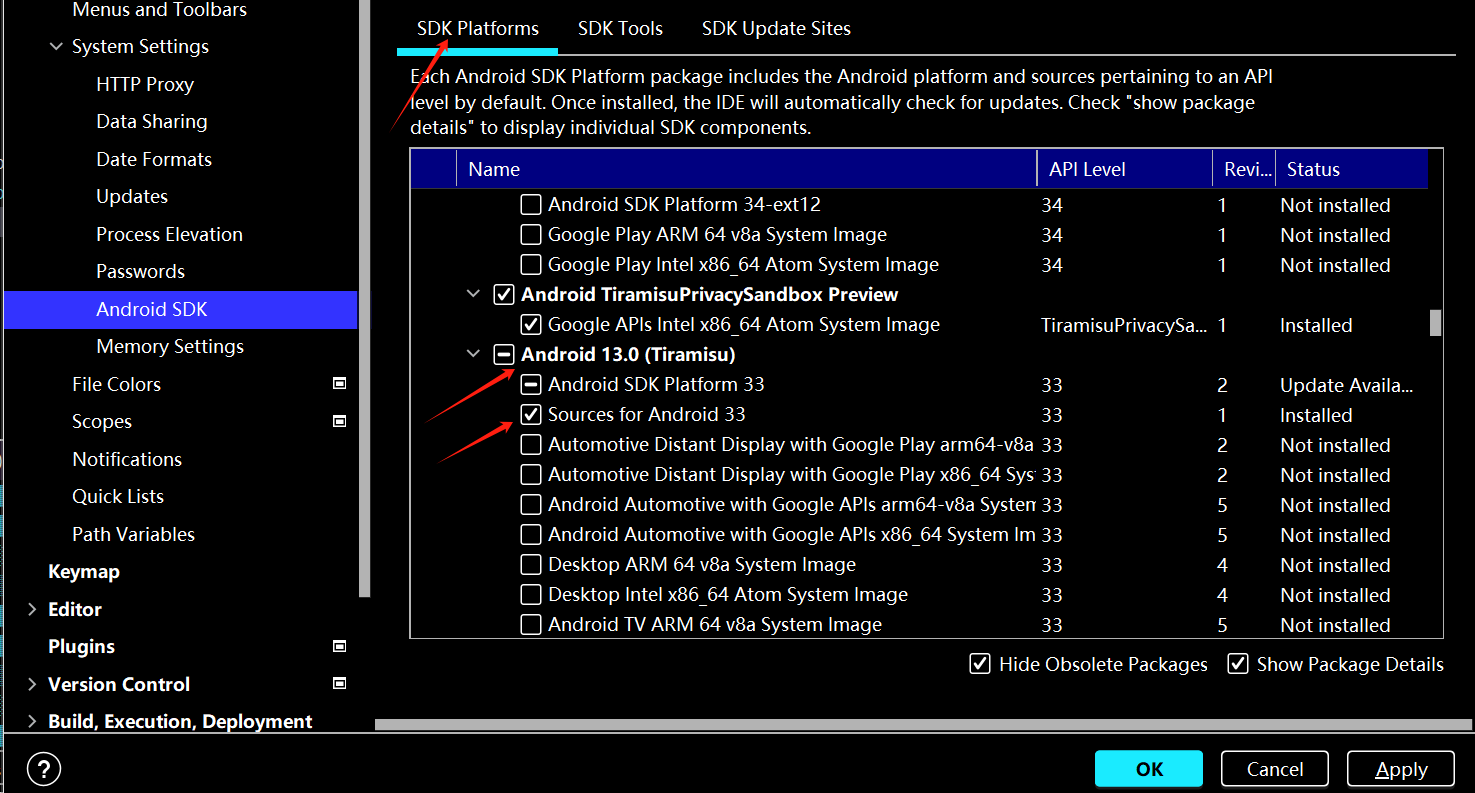Toggle the Android 13.0 (Tiramisu) group checkbox

click(504, 355)
